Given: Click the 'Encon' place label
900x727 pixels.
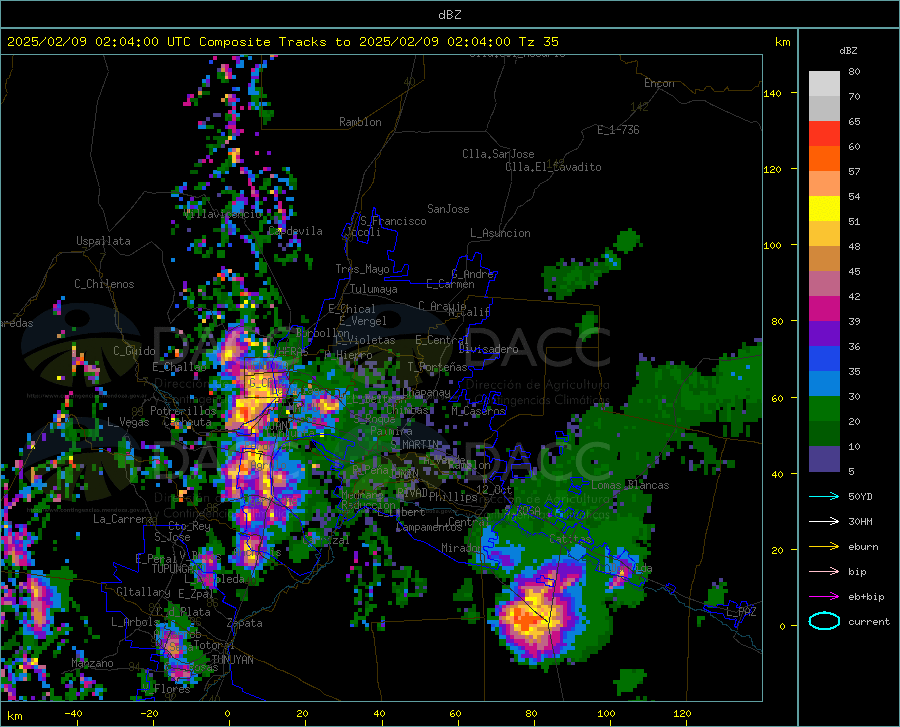Looking at the screenshot, I should (x=659, y=83).
